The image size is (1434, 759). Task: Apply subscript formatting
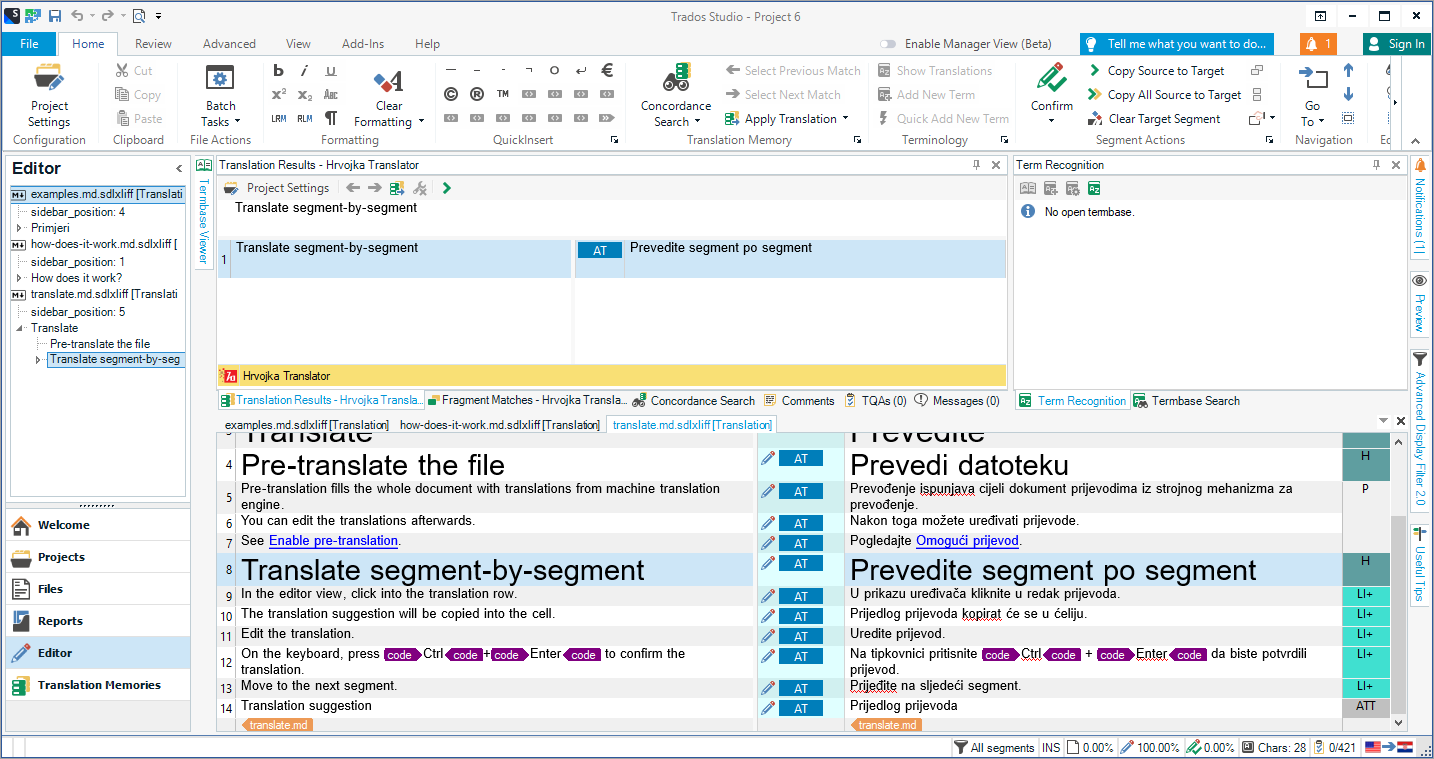(305, 94)
